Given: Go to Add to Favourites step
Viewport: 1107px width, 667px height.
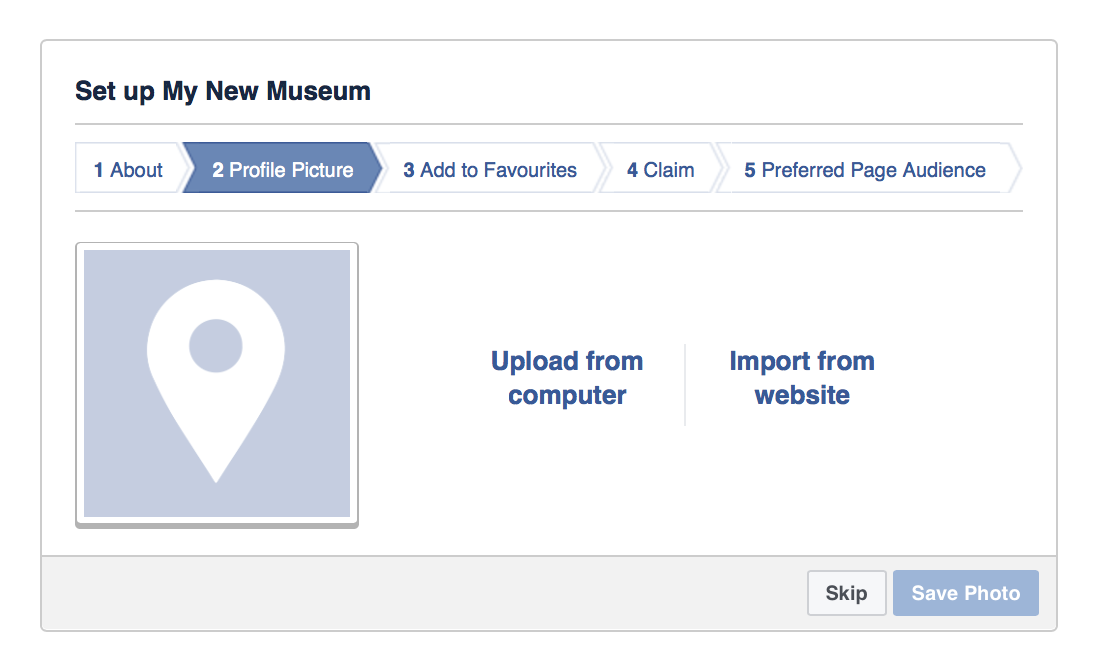Looking at the screenshot, I should pyautogui.click(x=489, y=168).
